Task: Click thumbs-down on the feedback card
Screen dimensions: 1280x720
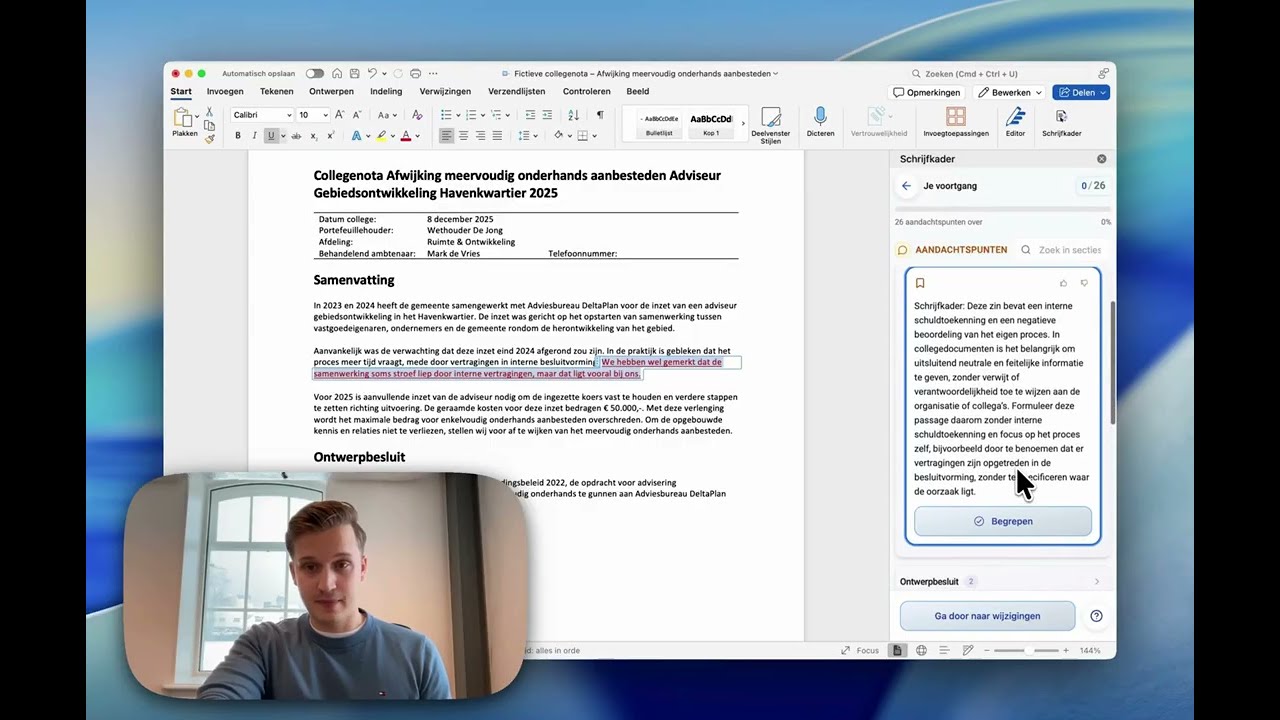Action: (x=1084, y=283)
